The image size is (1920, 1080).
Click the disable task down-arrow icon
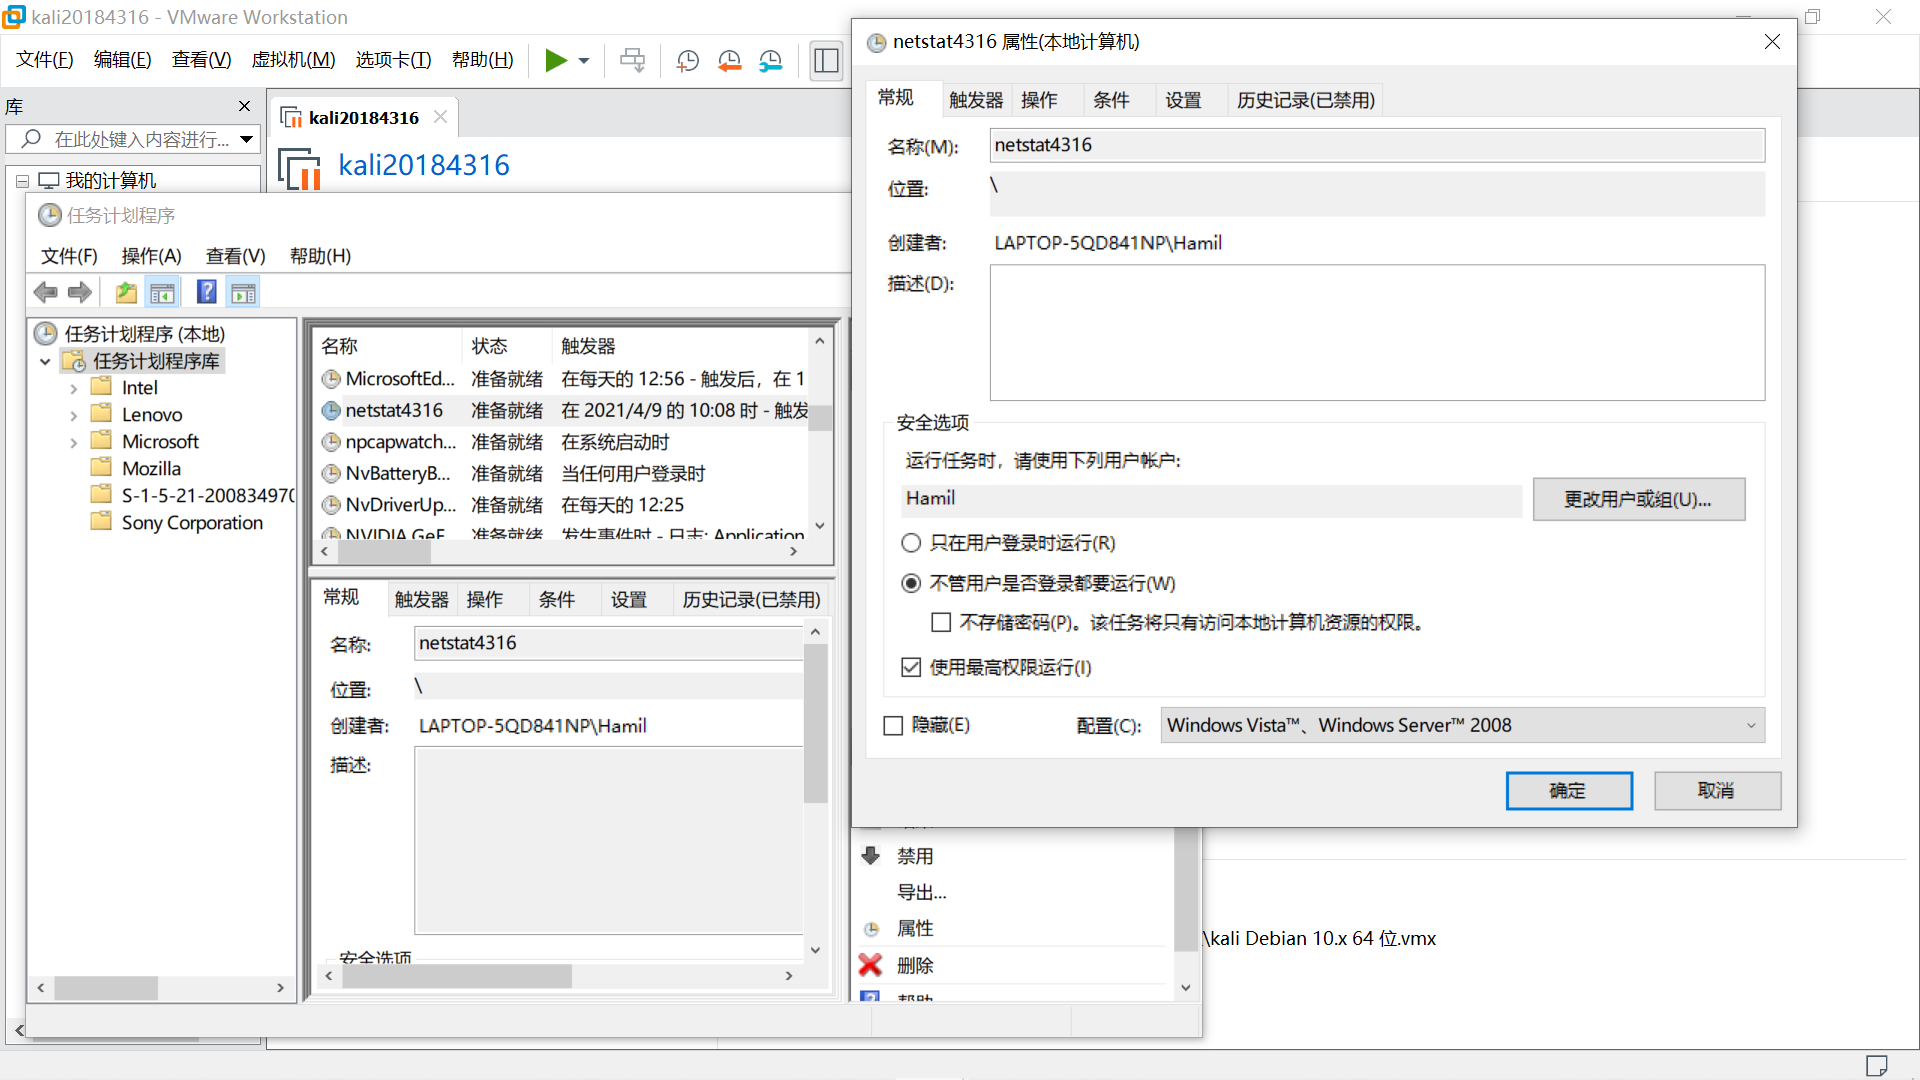tap(870, 856)
